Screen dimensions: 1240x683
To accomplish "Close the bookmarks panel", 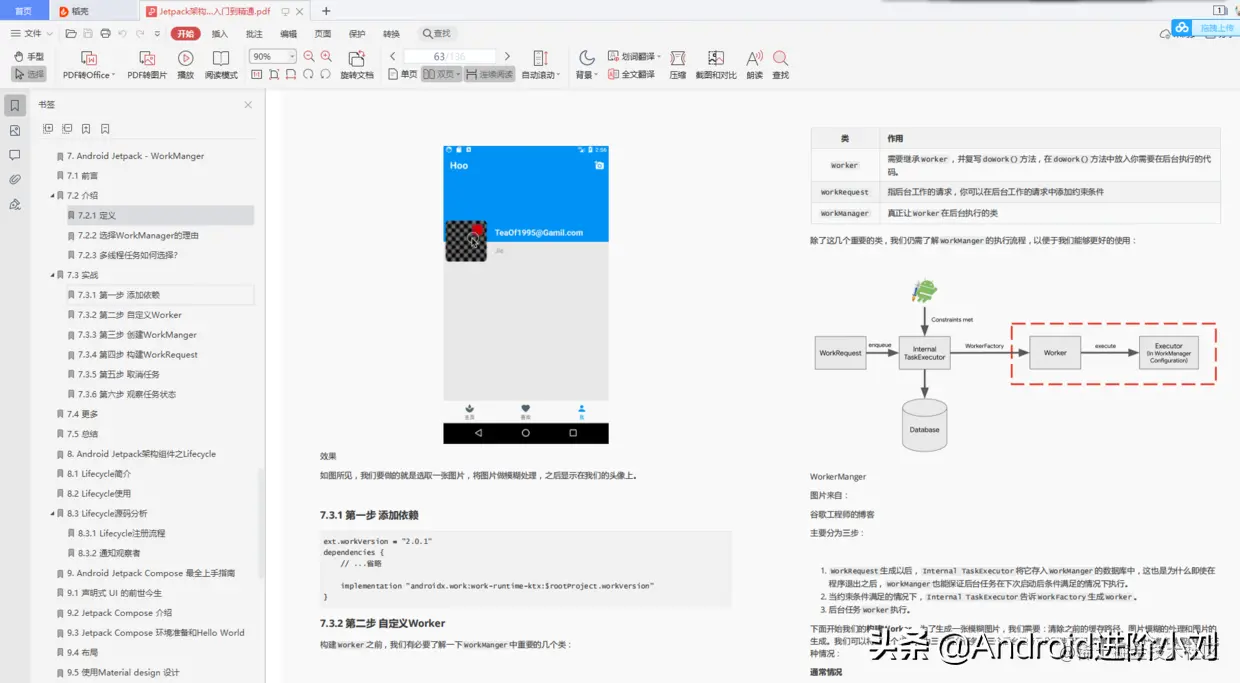I will [248, 105].
